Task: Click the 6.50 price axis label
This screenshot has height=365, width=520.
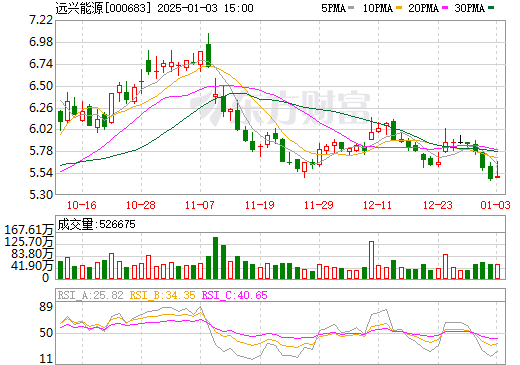Action: click(41, 86)
